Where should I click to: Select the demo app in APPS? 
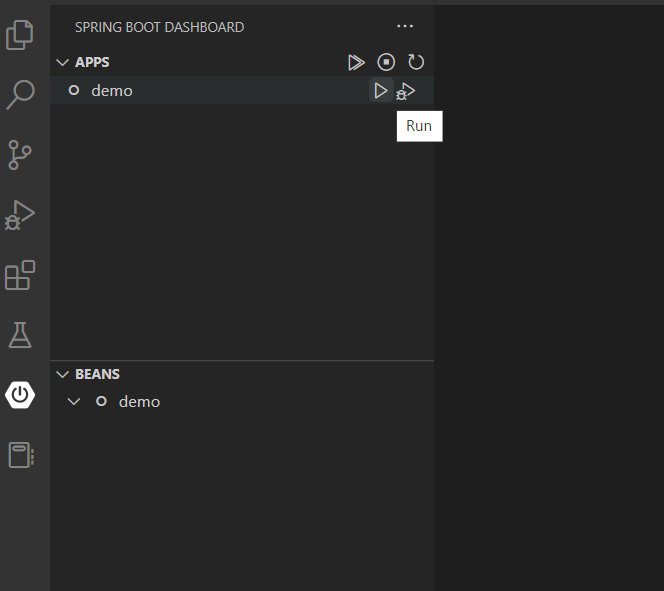[112, 91]
